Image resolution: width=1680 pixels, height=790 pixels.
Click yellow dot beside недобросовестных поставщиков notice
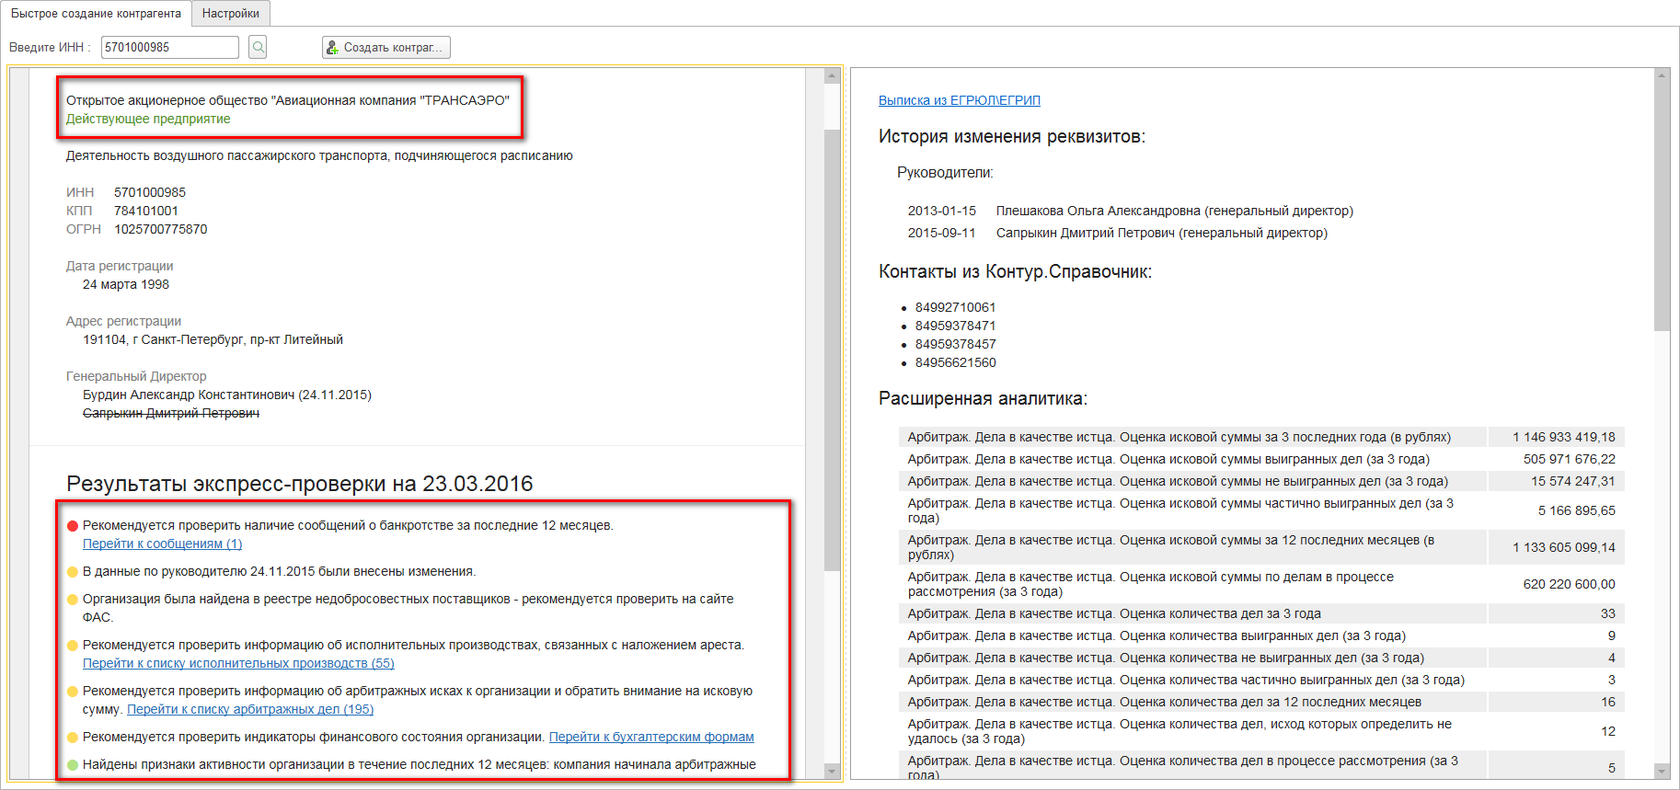[72, 600]
